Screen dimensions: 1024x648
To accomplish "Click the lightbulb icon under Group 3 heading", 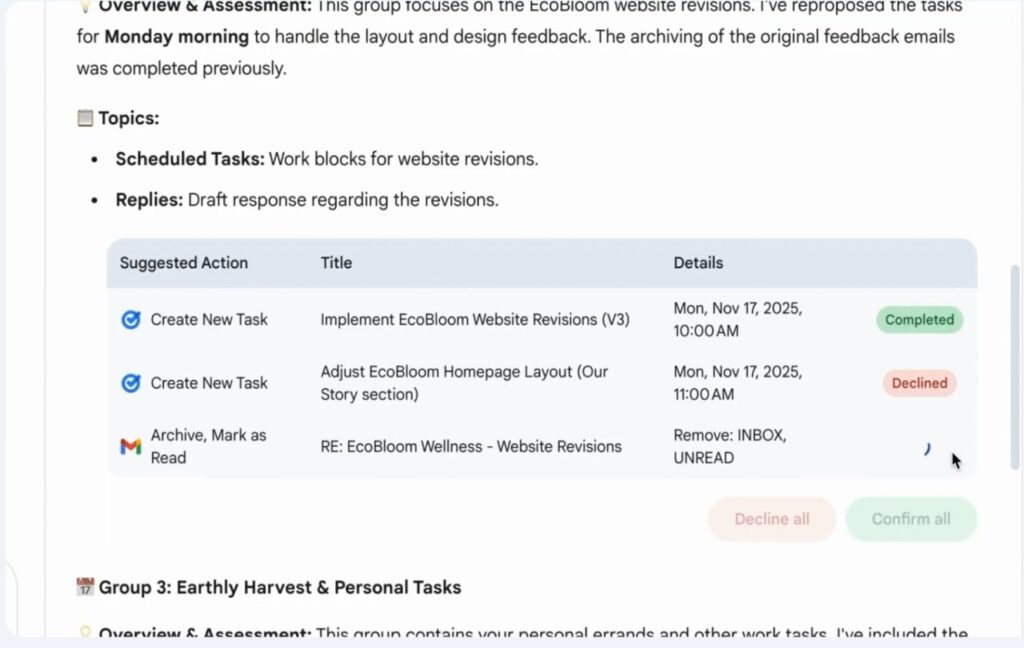I will pyautogui.click(x=85, y=633).
